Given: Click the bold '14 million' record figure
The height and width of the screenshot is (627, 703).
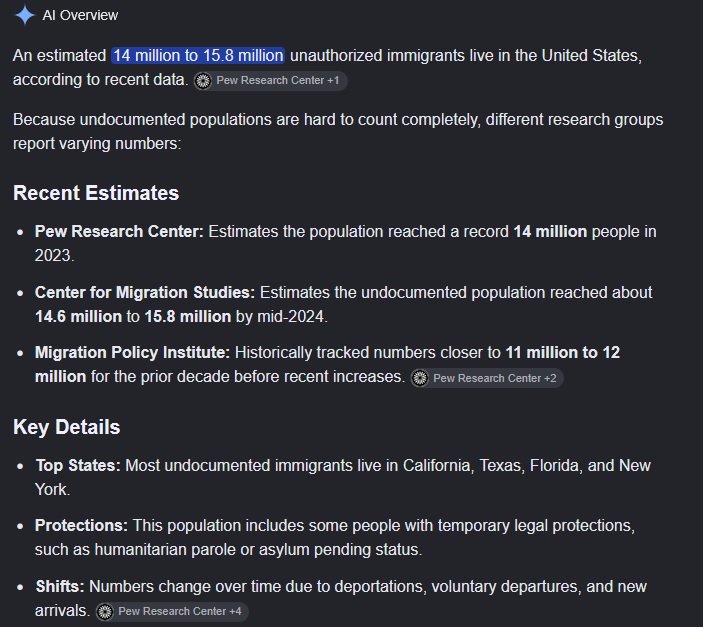Looking at the screenshot, I should [x=550, y=231].
